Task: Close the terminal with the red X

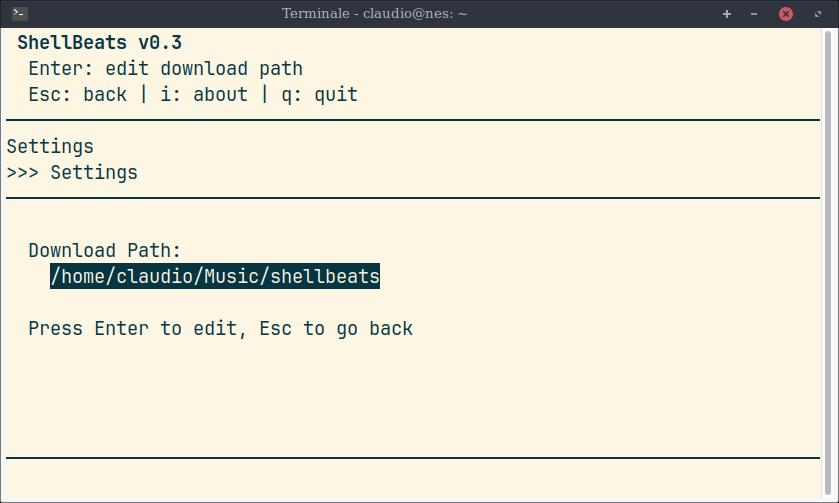Action: 786,14
